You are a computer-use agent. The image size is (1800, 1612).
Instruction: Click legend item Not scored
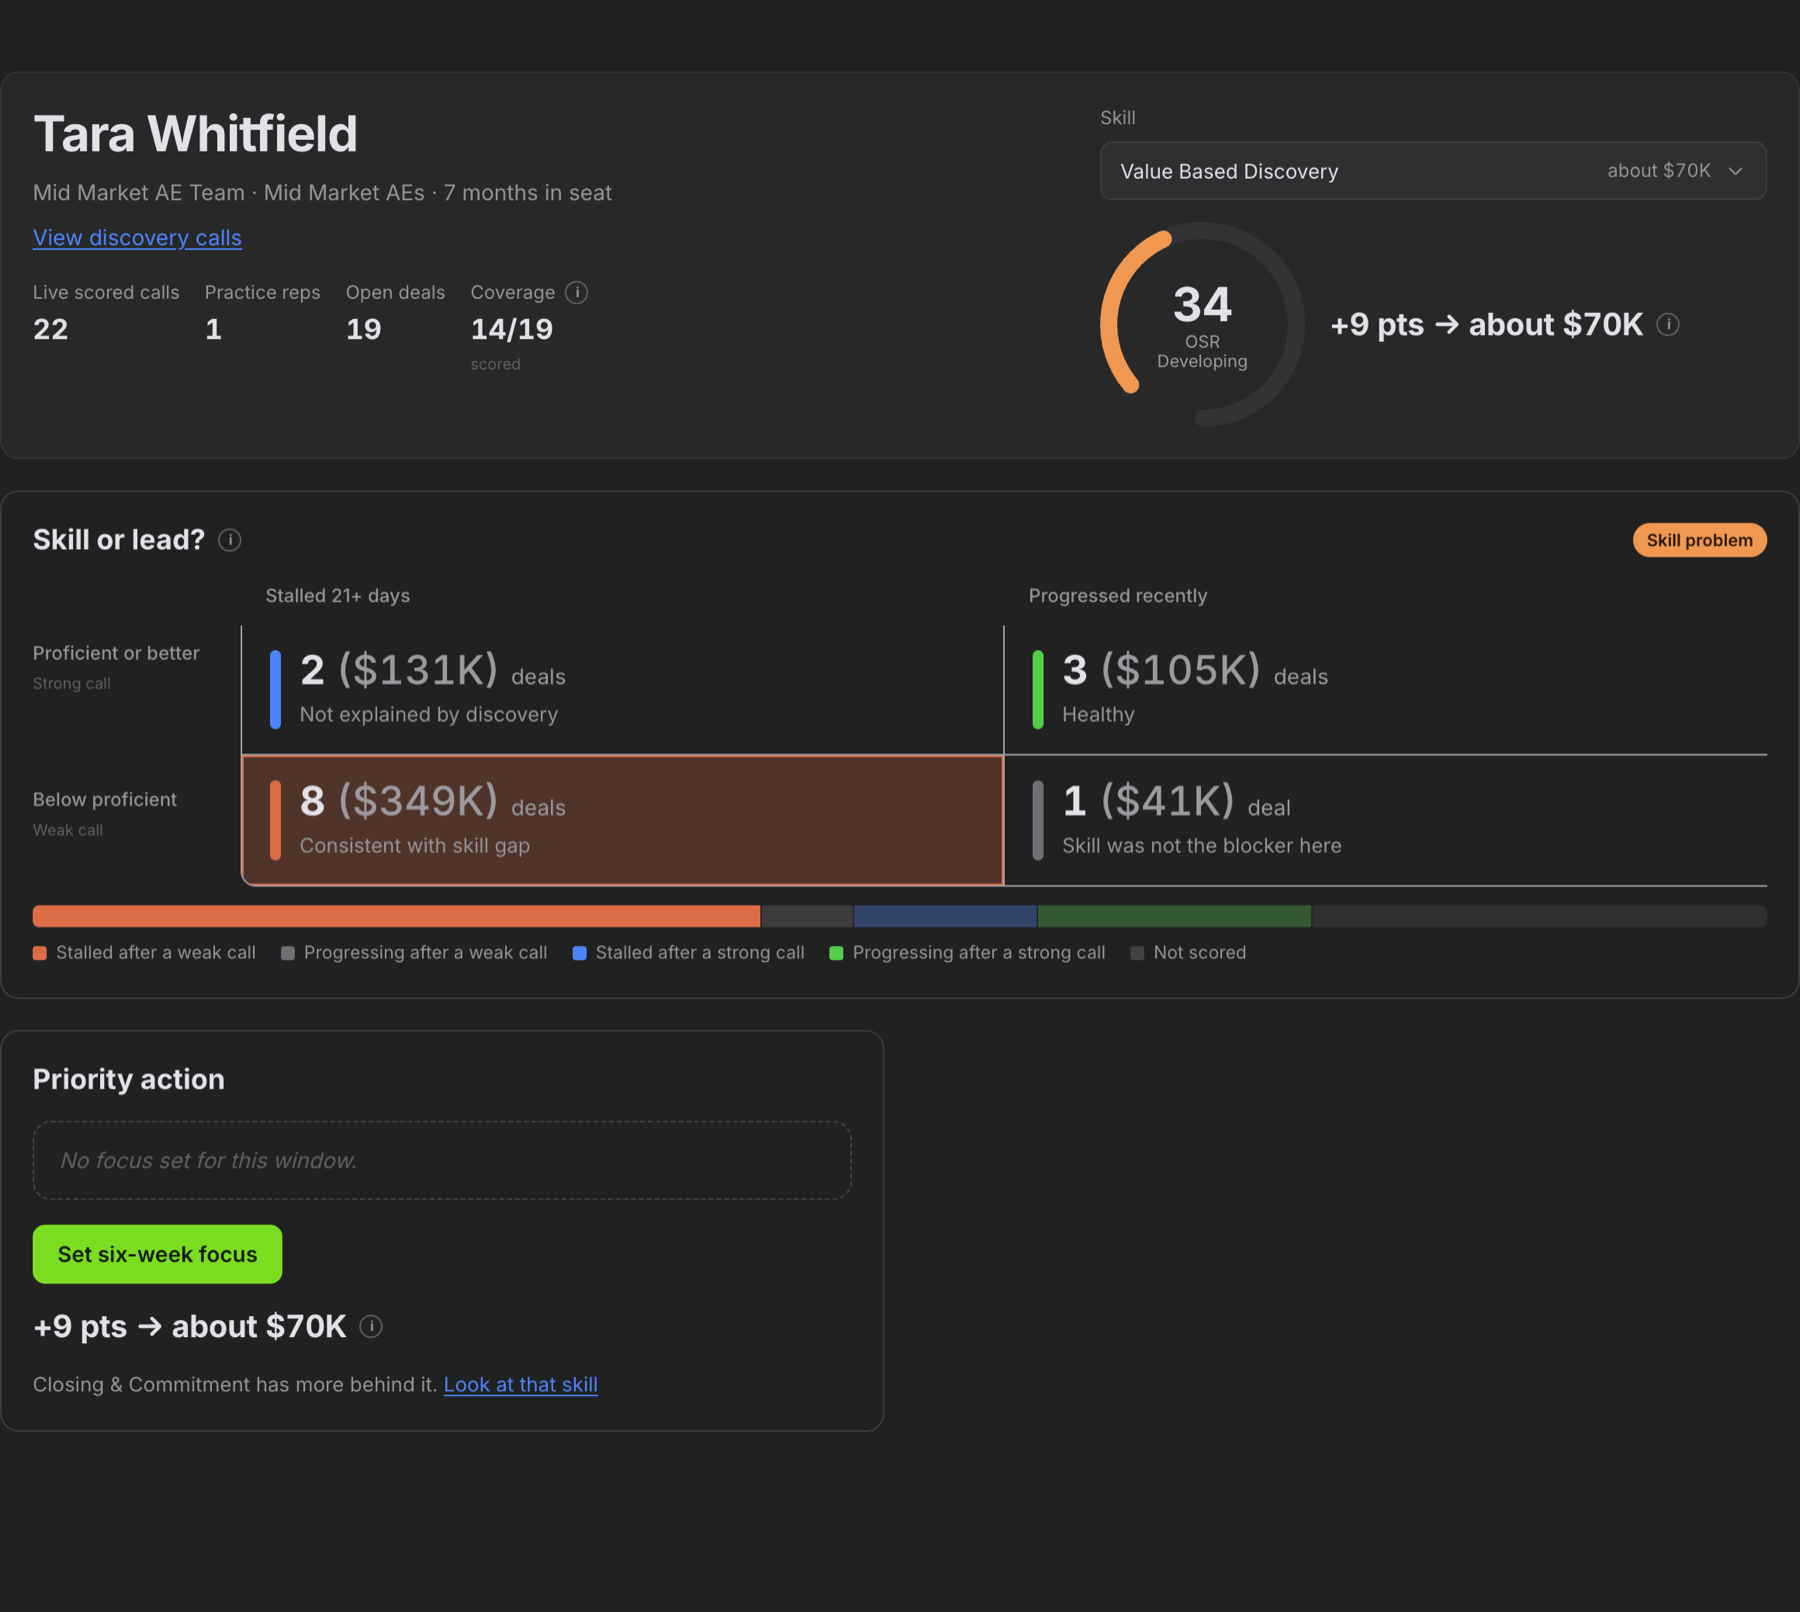tap(1188, 953)
